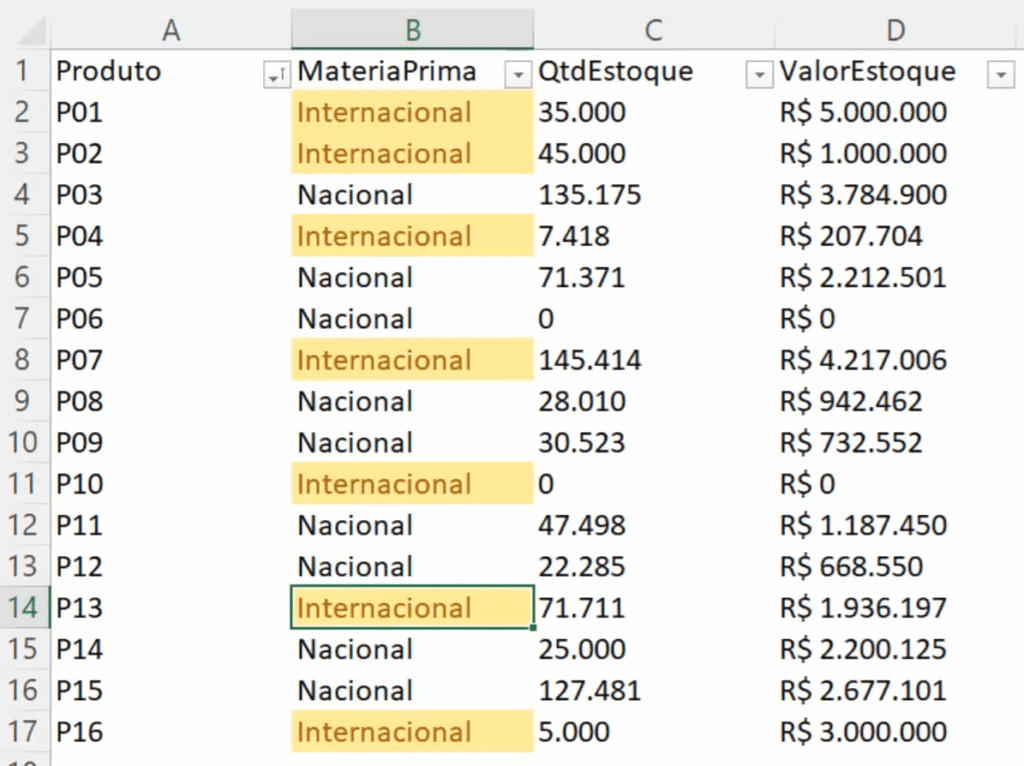Image resolution: width=1024 pixels, height=766 pixels.
Task: Select quantity cell 45.000
Action: point(654,153)
